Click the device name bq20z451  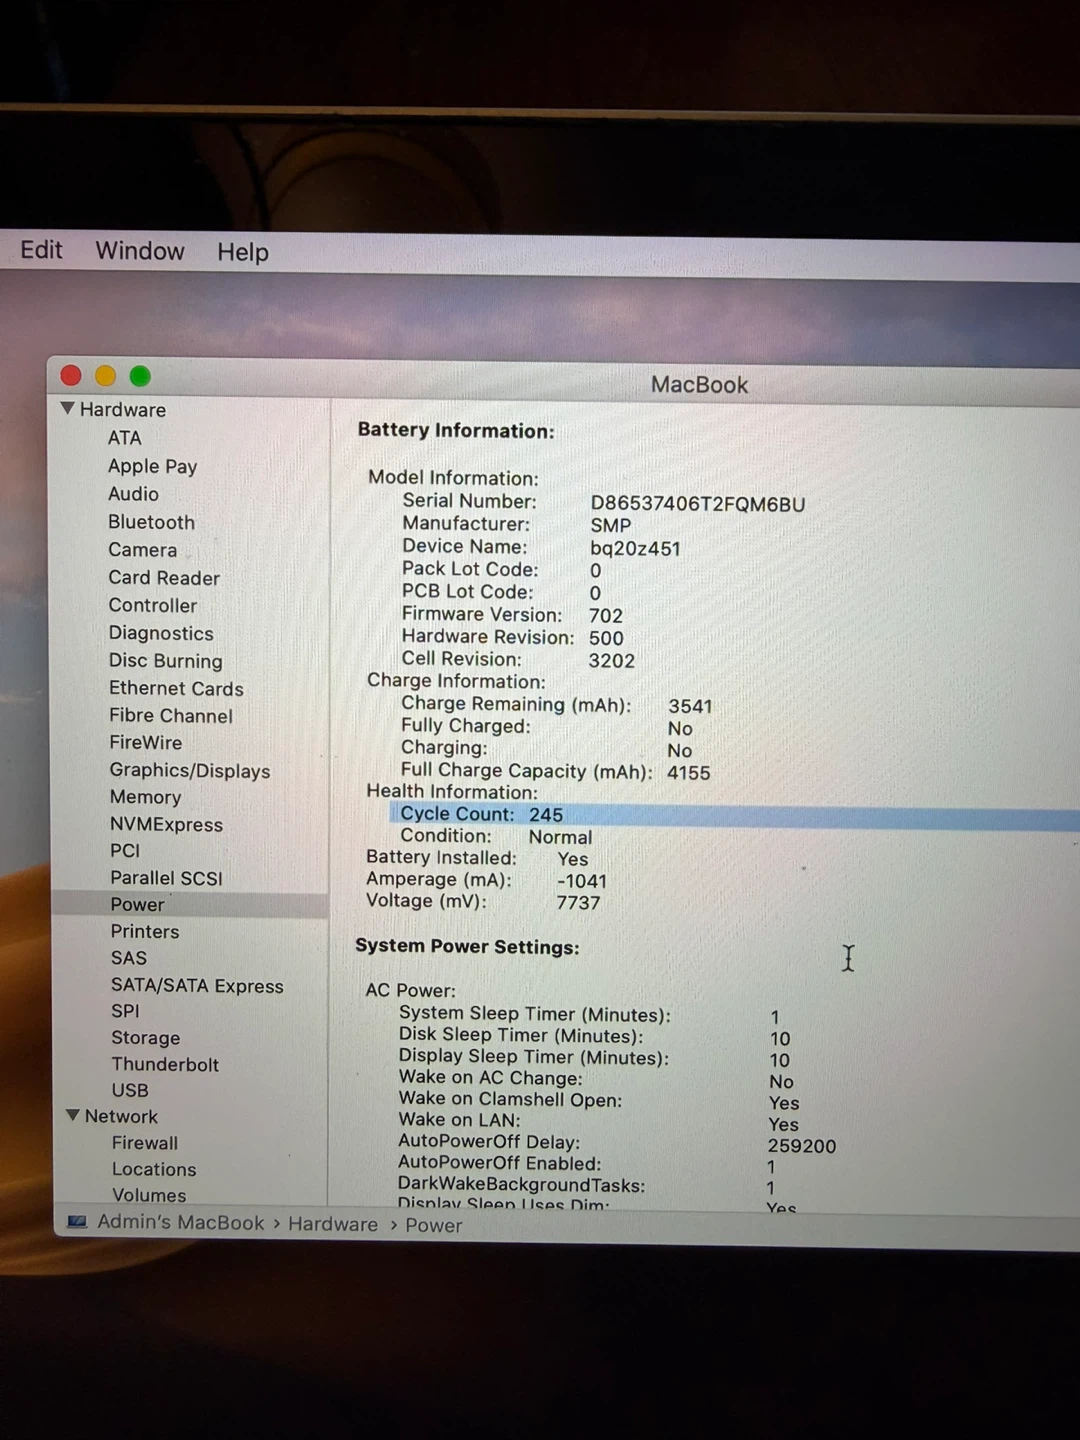point(635,549)
